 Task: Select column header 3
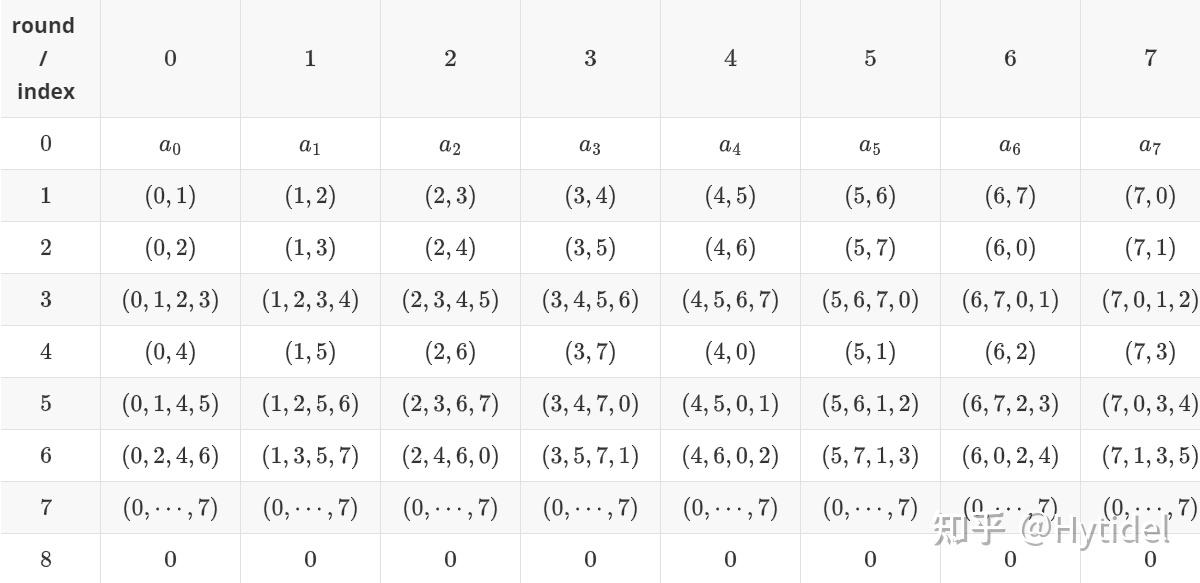pos(590,58)
